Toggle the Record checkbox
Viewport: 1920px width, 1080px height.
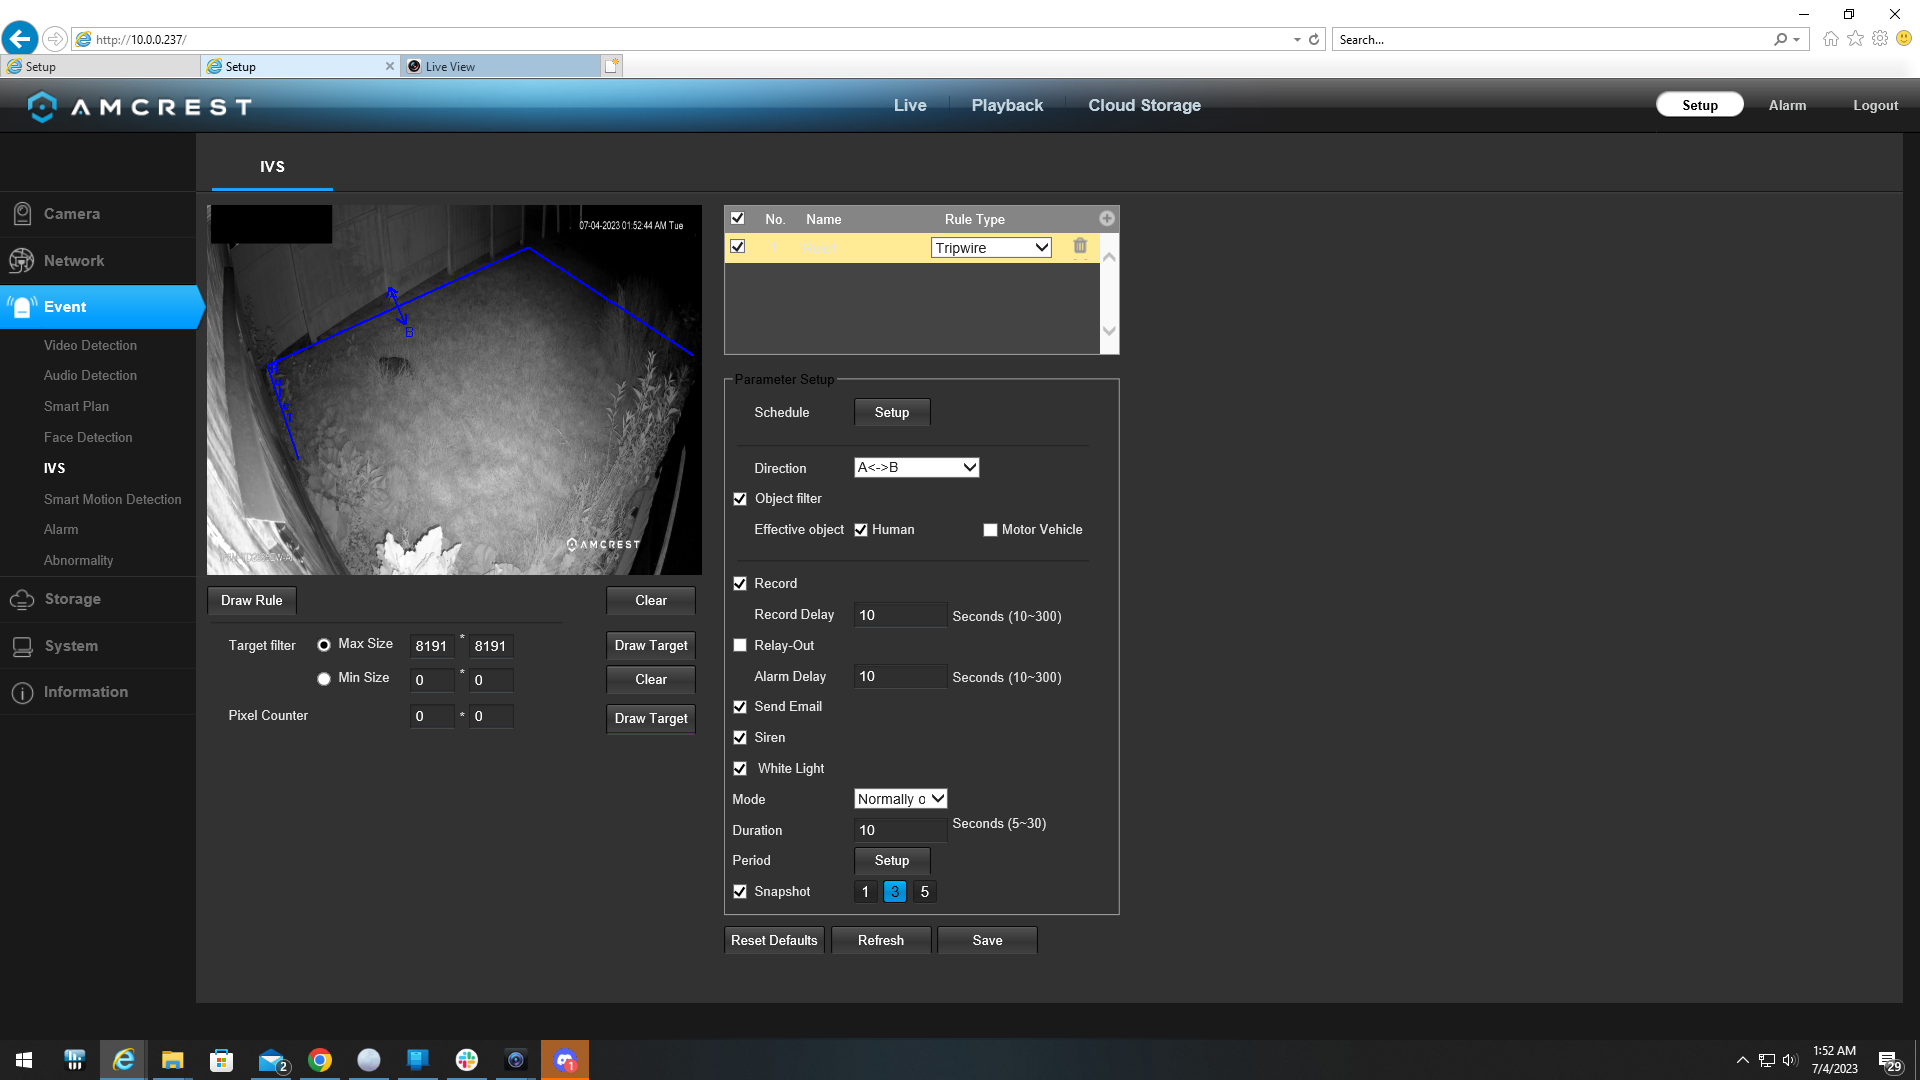pyautogui.click(x=740, y=584)
